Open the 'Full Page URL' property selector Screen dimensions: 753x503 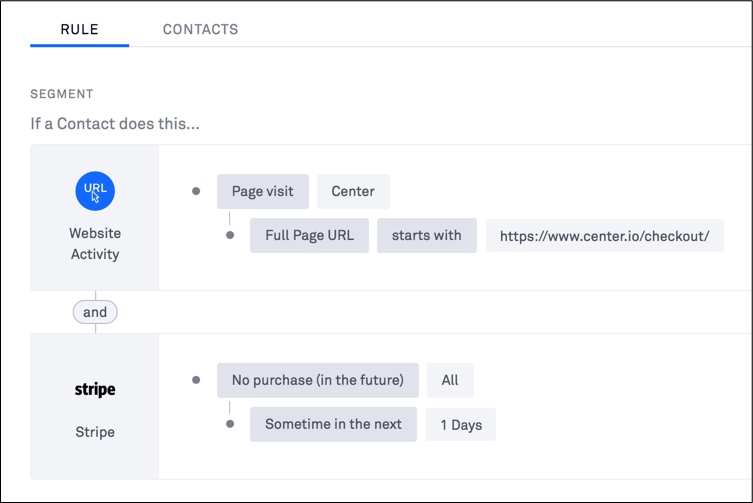(309, 235)
